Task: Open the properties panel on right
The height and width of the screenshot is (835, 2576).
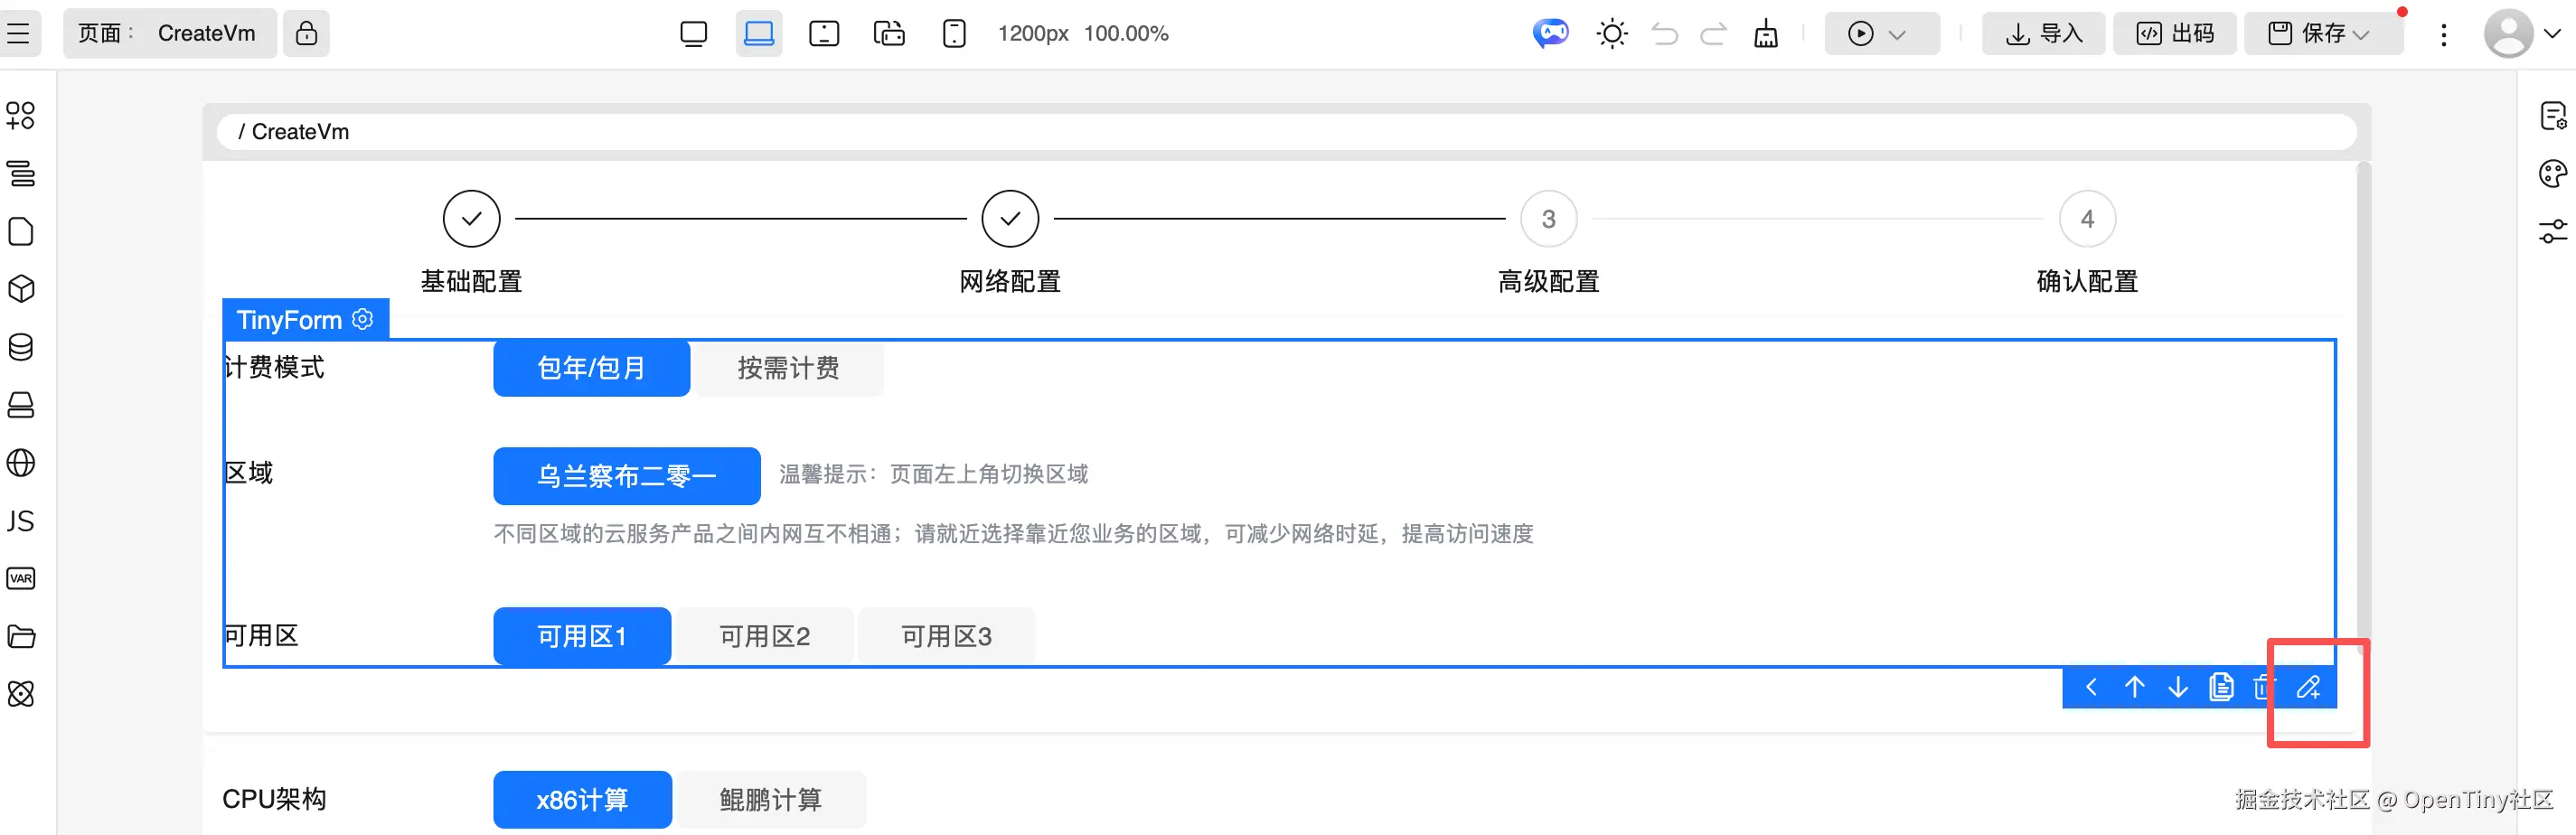Action: [2553, 116]
